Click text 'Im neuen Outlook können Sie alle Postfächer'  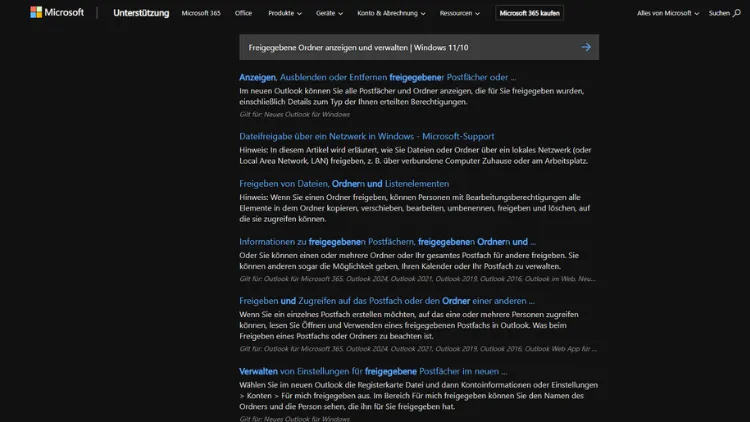point(320,91)
